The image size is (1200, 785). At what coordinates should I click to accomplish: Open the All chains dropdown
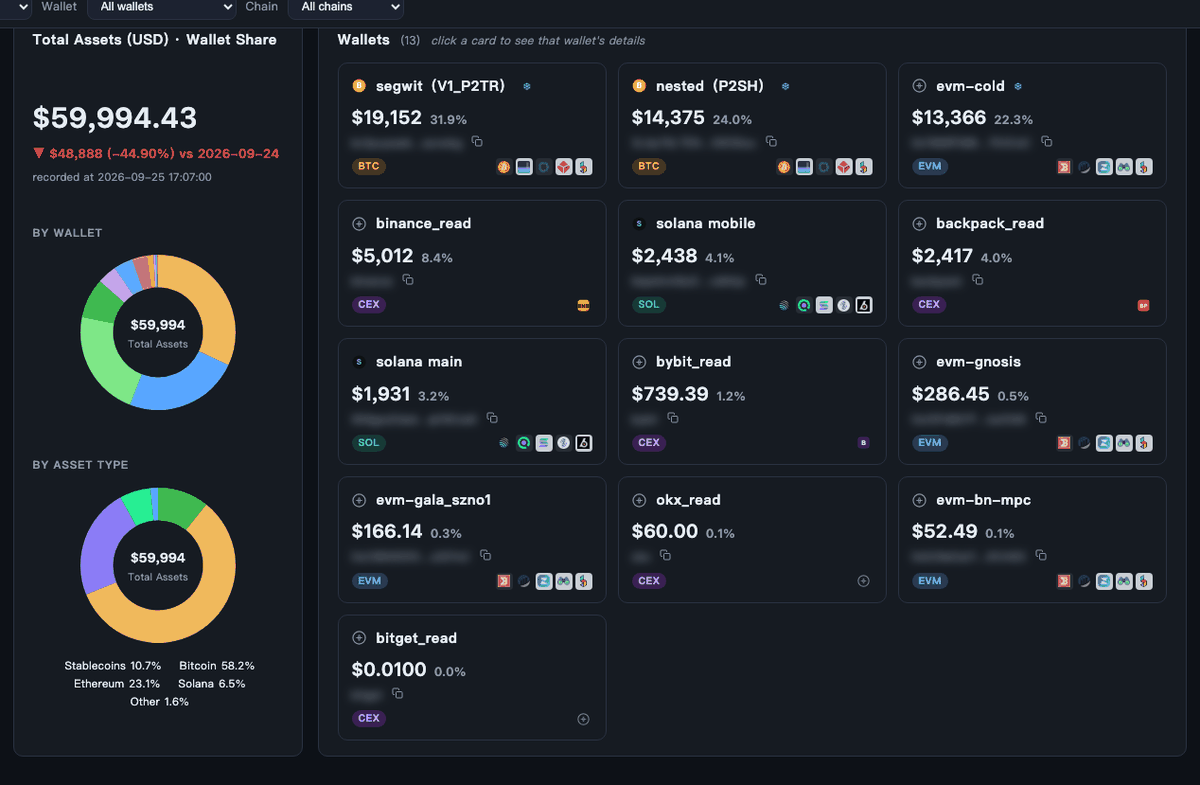click(x=346, y=7)
